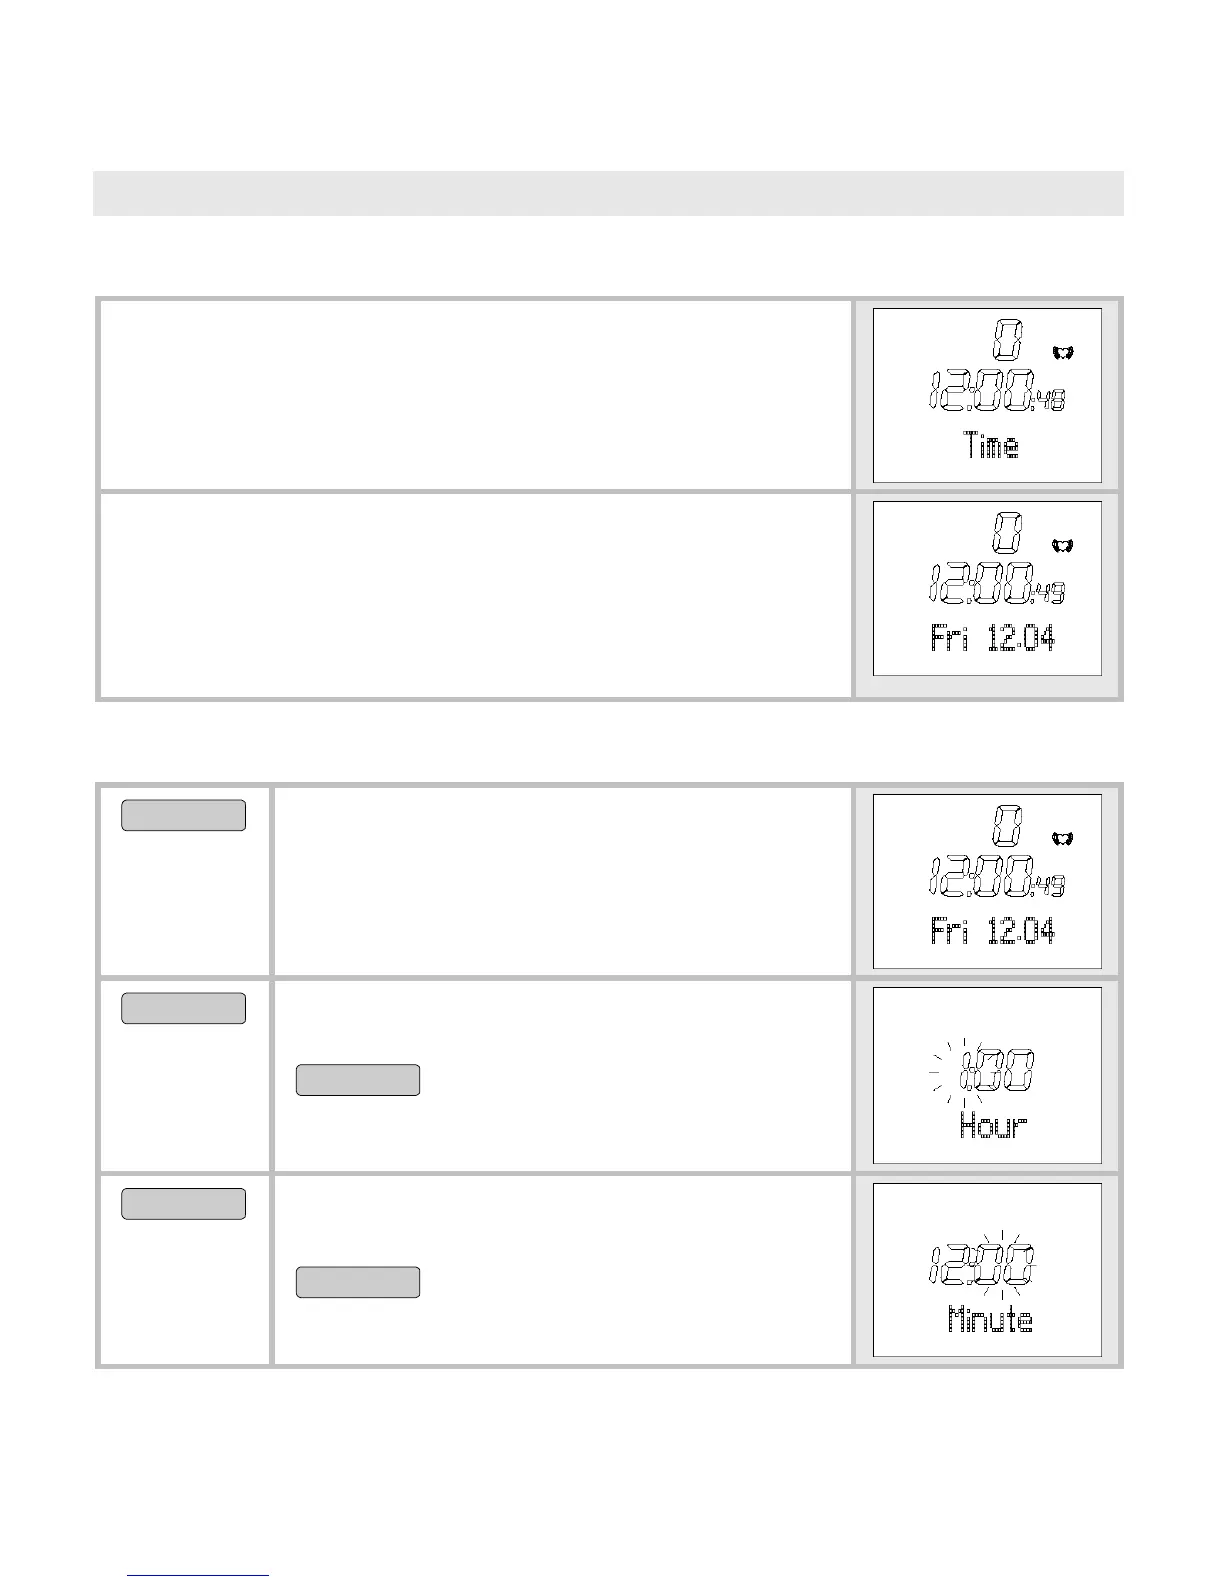Click the Time label on the first display
Viewport: 1224px width, 1584px height.
pos(992,445)
